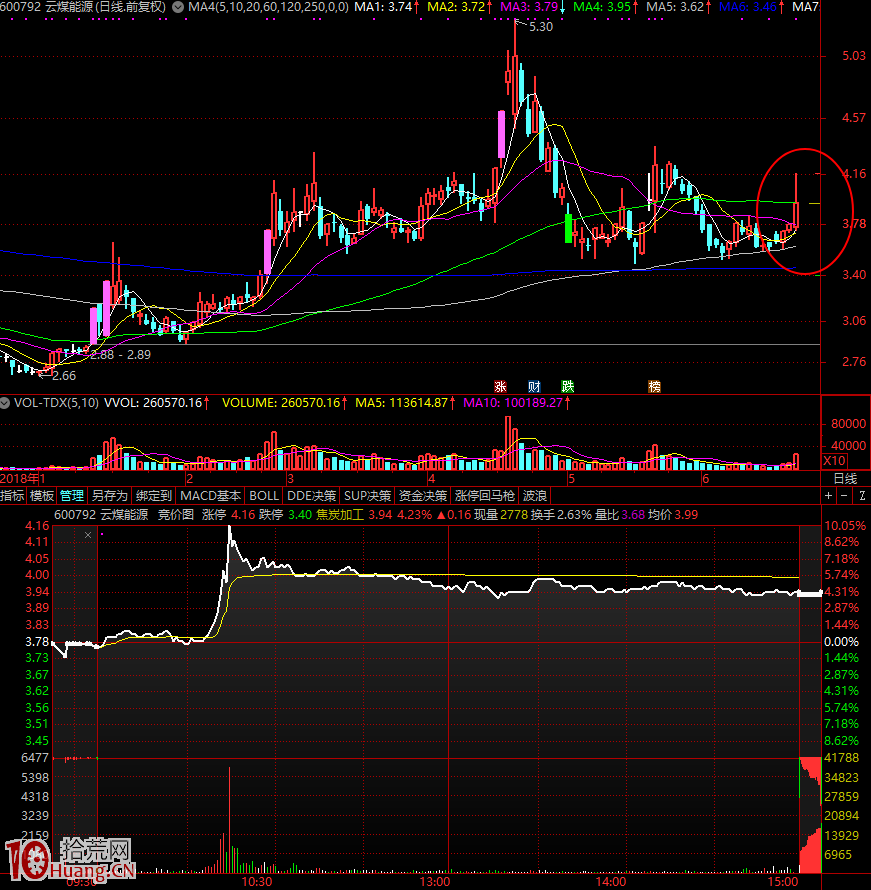This screenshot has height=890, width=871.
Task: Click the month 6 marker on date axis
Action: click(x=705, y=478)
